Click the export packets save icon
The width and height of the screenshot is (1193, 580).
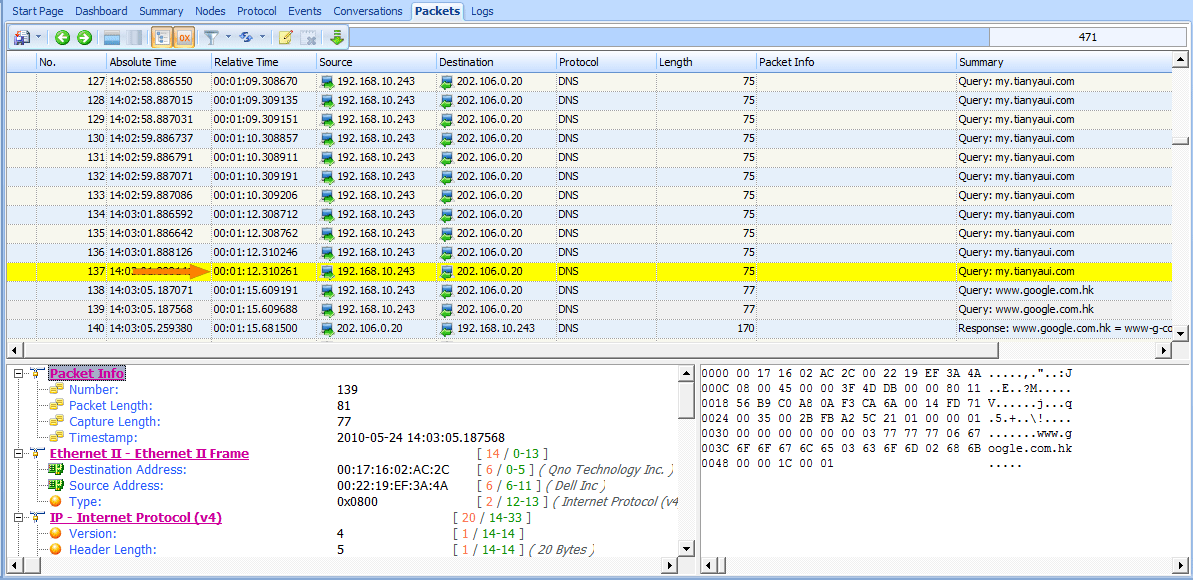pos(21,37)
